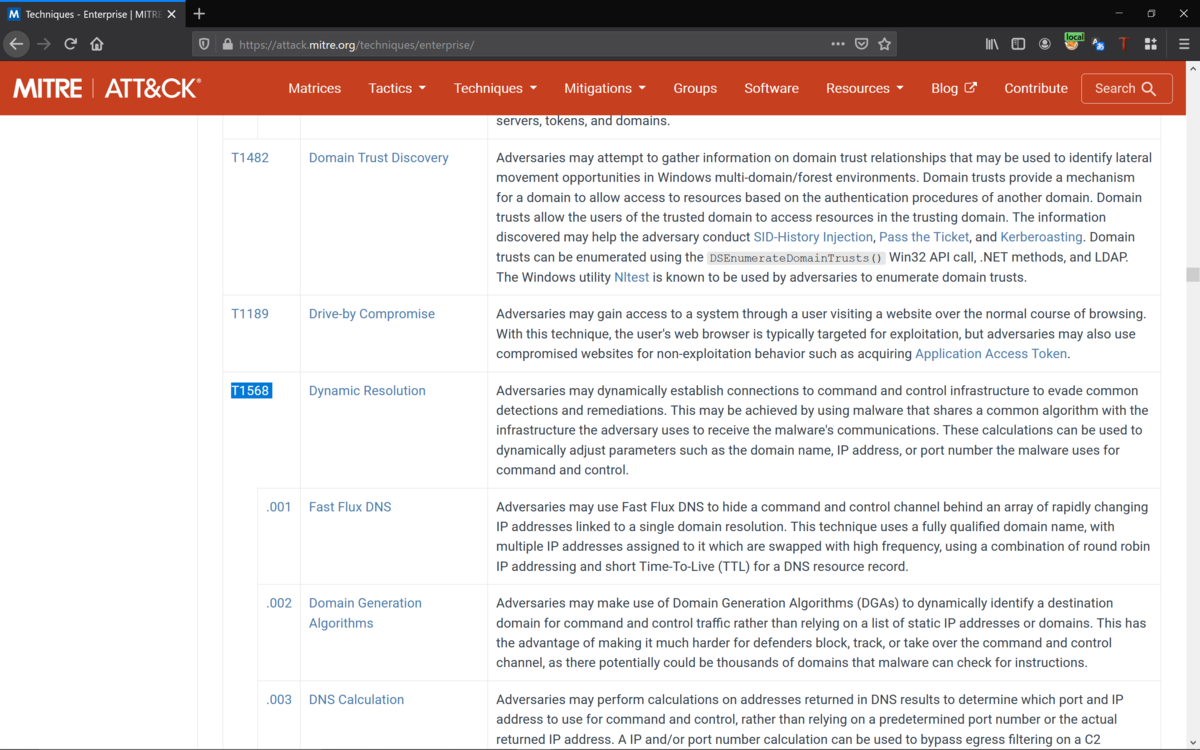Viewport: 1200px width, 750px height.
Task: Follow the SID-History Injection link
Action: [813, 237]
